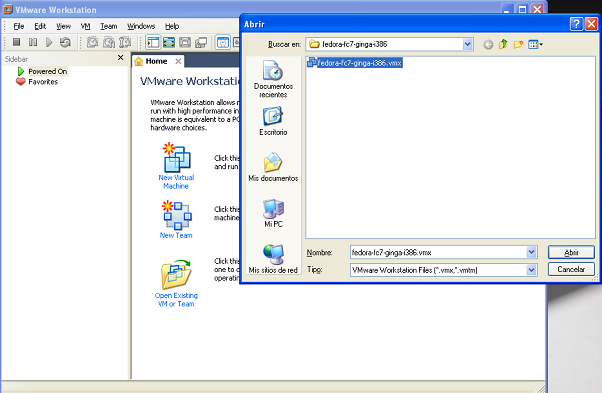This screenshot has height=393, width=602.
Task: Open the View menu
Action: (x=63, y=26)
